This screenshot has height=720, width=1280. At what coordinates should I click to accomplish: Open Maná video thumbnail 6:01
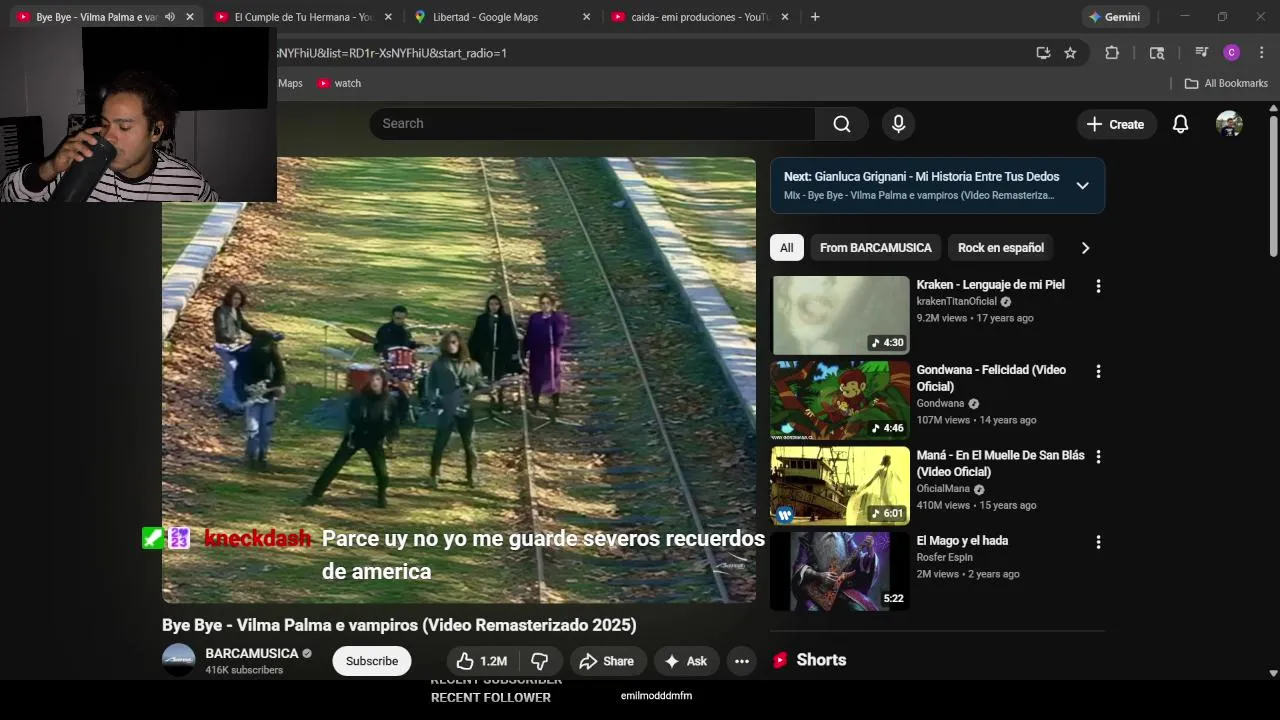tap(840, 485)
